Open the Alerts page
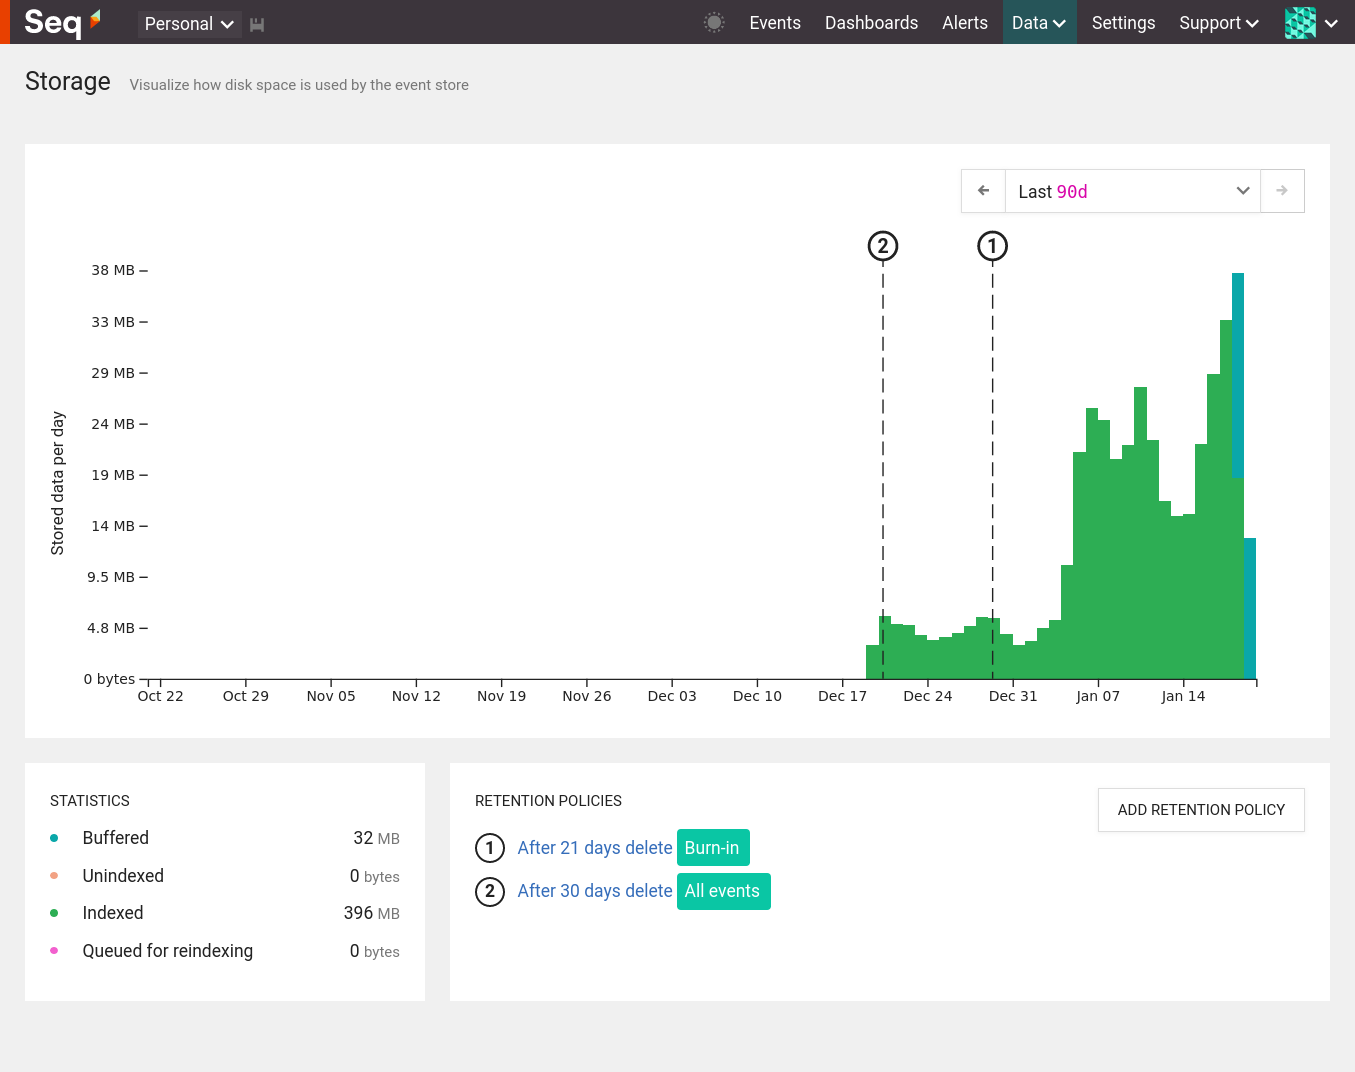The height and width of the screenshot is (1072, 1355). [965, 22]
